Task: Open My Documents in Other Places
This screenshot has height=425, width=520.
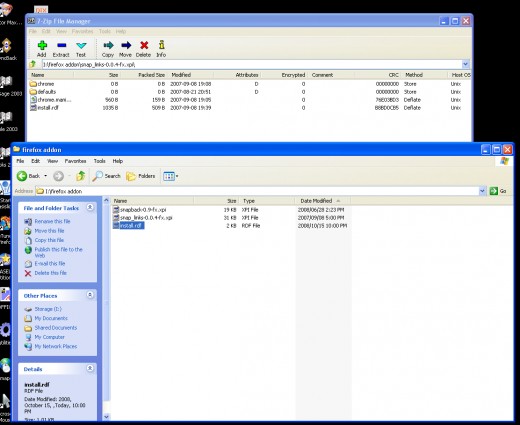Action: [x=51, y=318]
